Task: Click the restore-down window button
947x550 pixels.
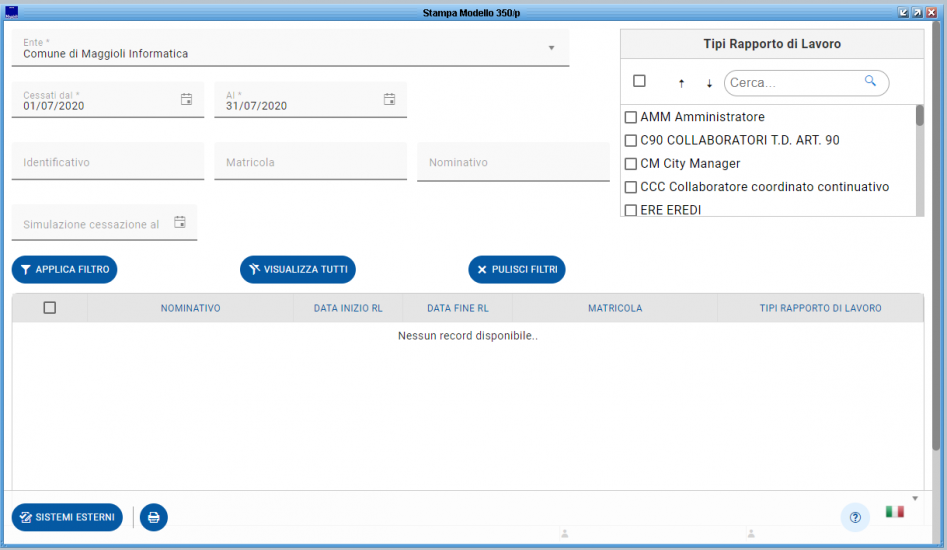Action: click(904, 13)
